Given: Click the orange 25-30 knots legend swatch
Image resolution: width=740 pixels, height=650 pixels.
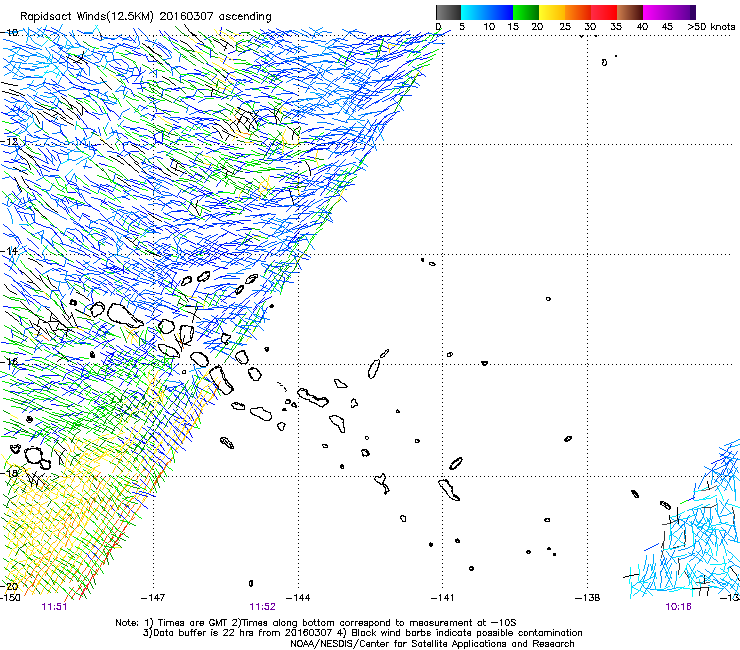Looking at the screenshot, I should [578, 12].
